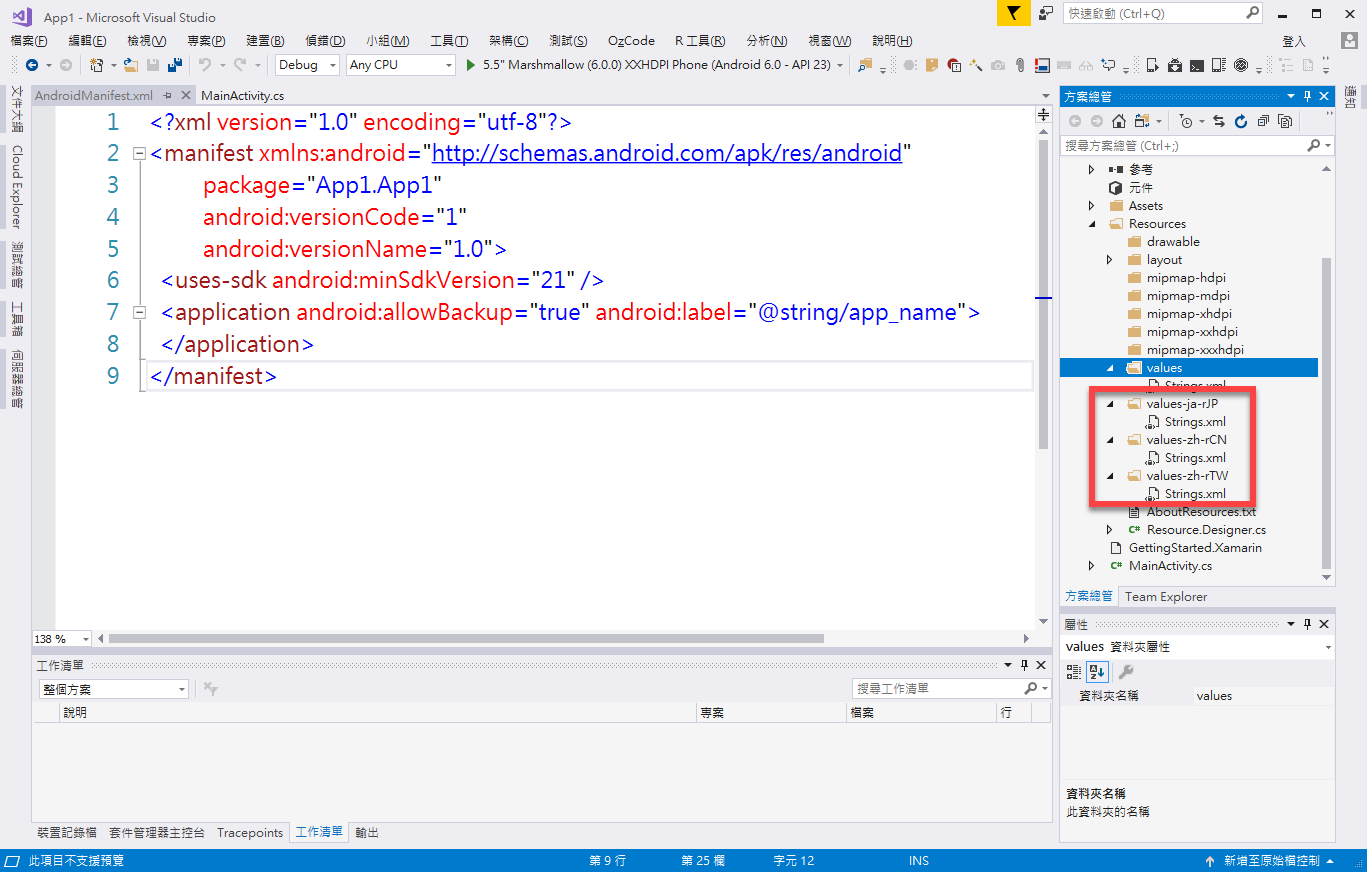Switch to the 輸出 tab
This screenshot has width=1367, height=872.
367,832
